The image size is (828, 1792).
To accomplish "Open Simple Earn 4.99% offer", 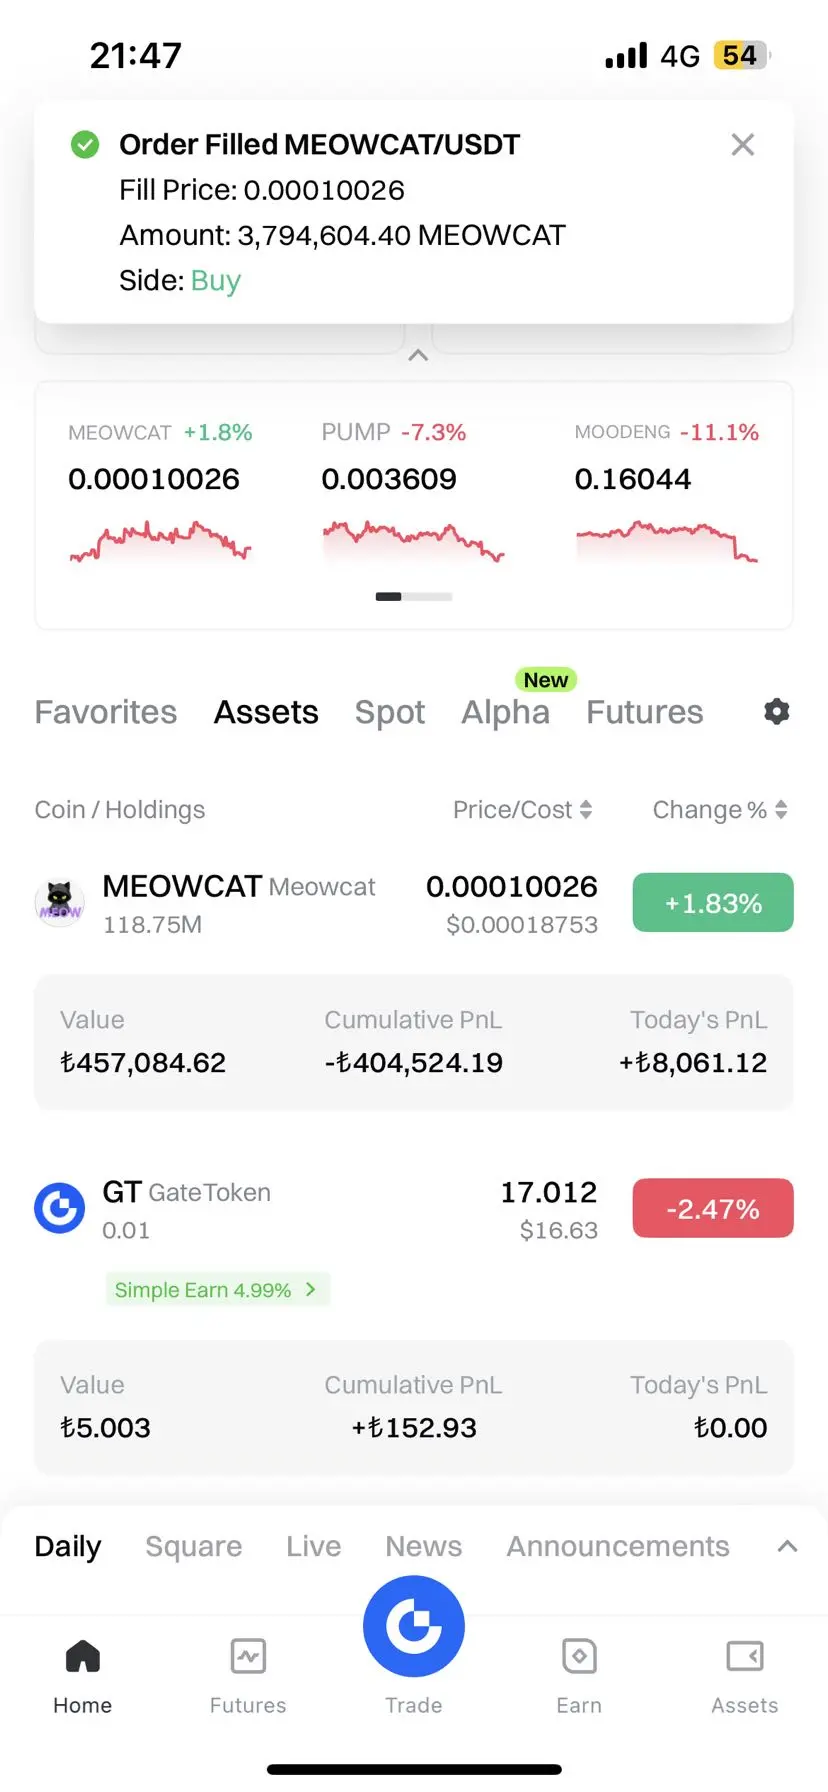I will point(217,1290).
